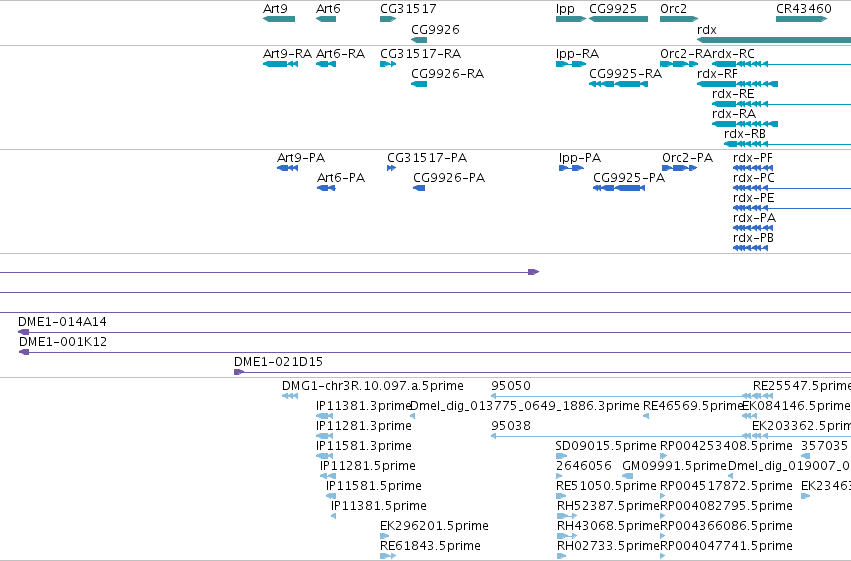The image size is (851, 561).
Task: Select the RE46569.5prime EST
Action: [x=646, y=416]
